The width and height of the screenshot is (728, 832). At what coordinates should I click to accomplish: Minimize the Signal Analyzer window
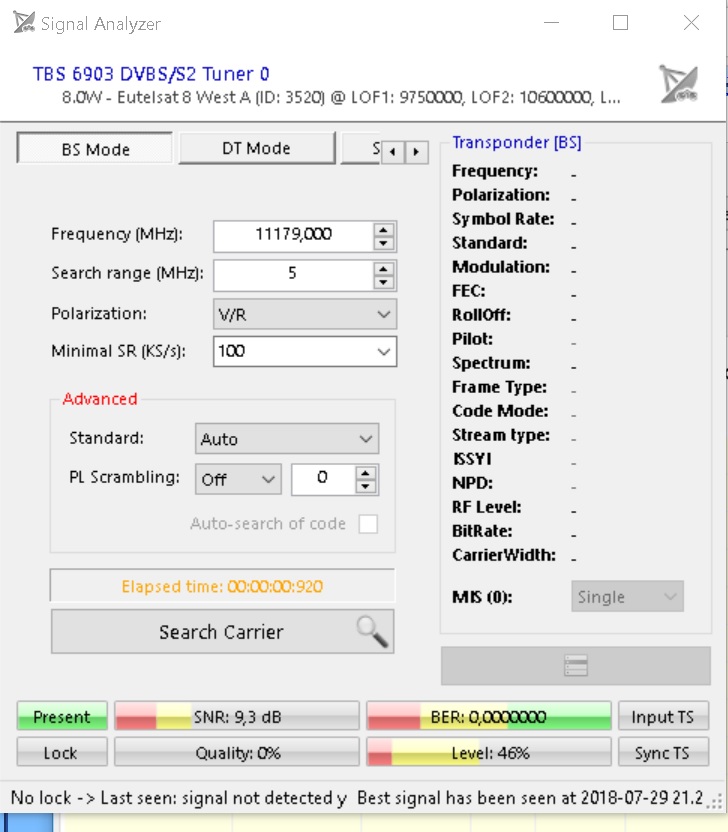tap(551, 23)
